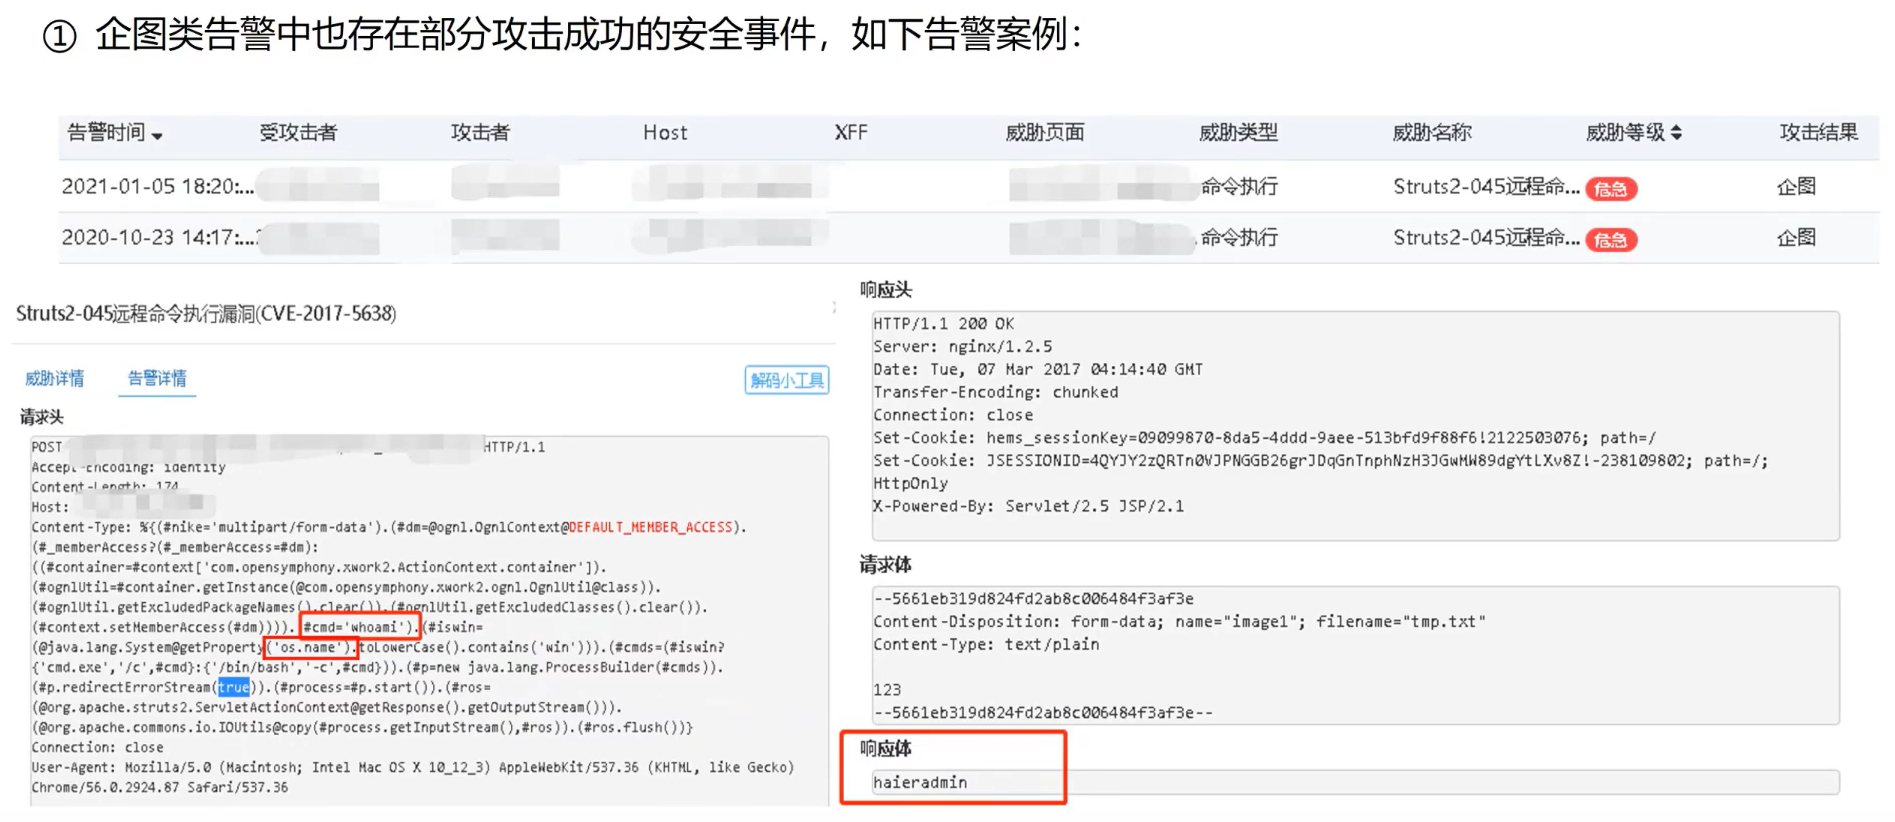Click the 威胁页面 column header
The width and height of the screenshot is (1895, 822).
point(1044,132)
